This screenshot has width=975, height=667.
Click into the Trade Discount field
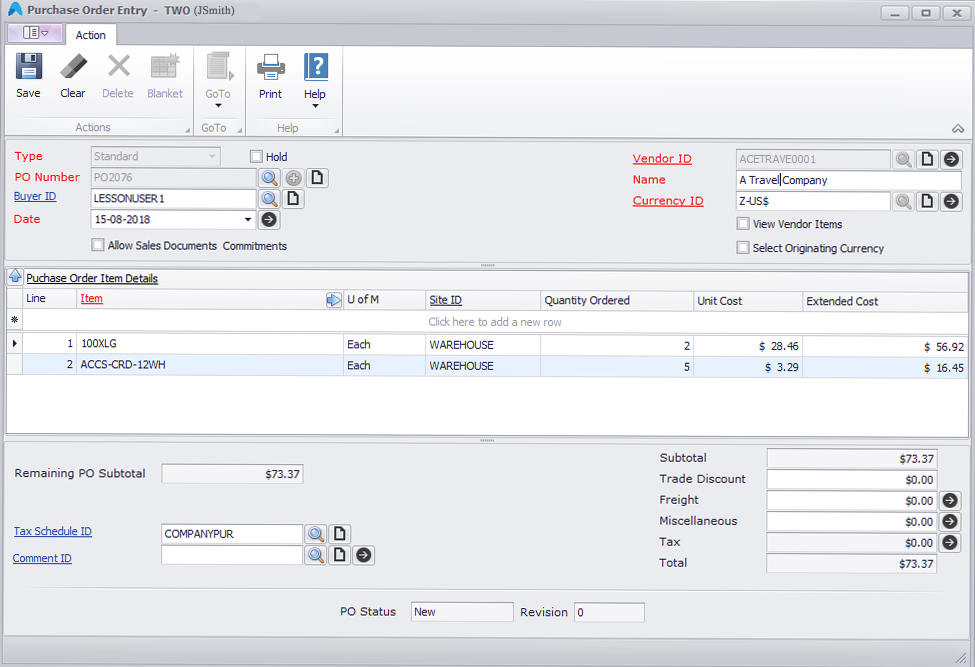[x=852, y=480]
